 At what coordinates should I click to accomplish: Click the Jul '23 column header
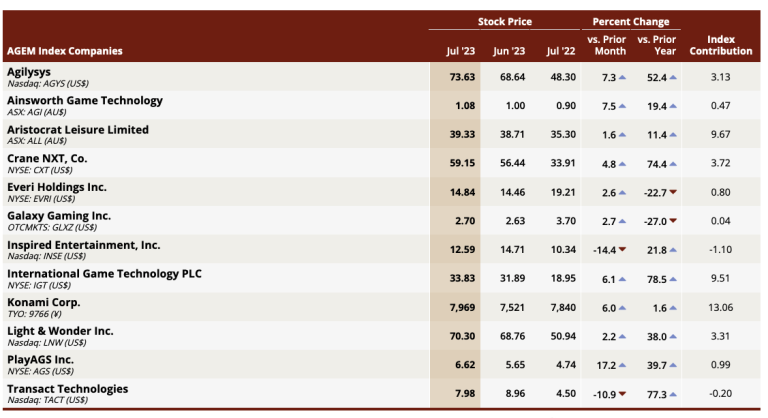[x=460, y=51]
